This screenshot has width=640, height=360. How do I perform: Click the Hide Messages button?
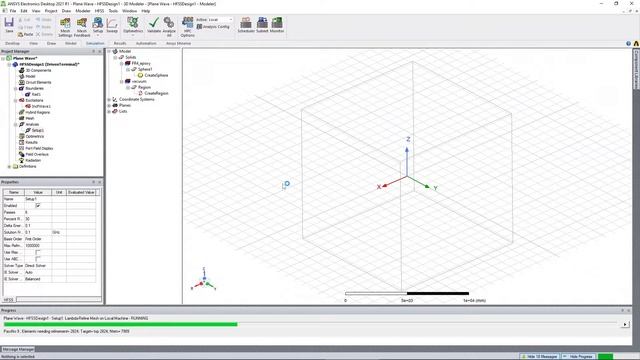pos(540,356)
